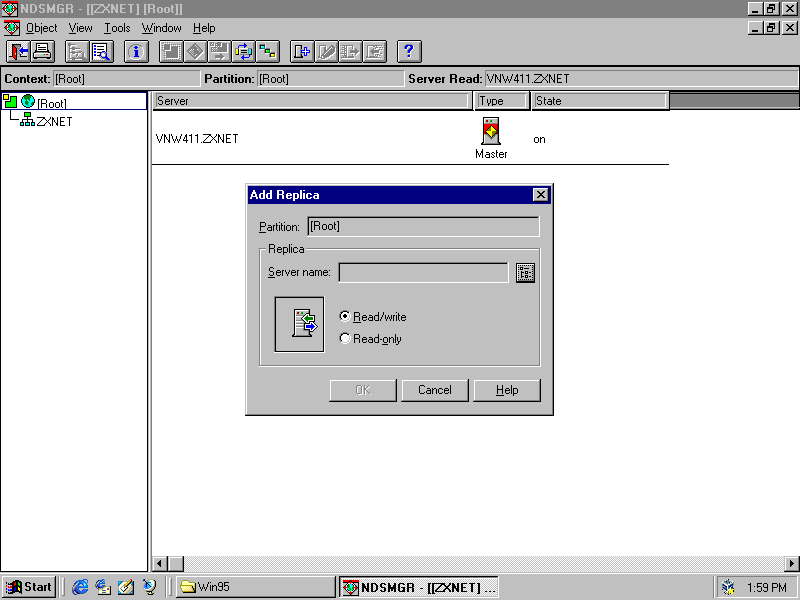Click the system tray icon near clock
800x600 pixels.
click(x=728, y=587)
